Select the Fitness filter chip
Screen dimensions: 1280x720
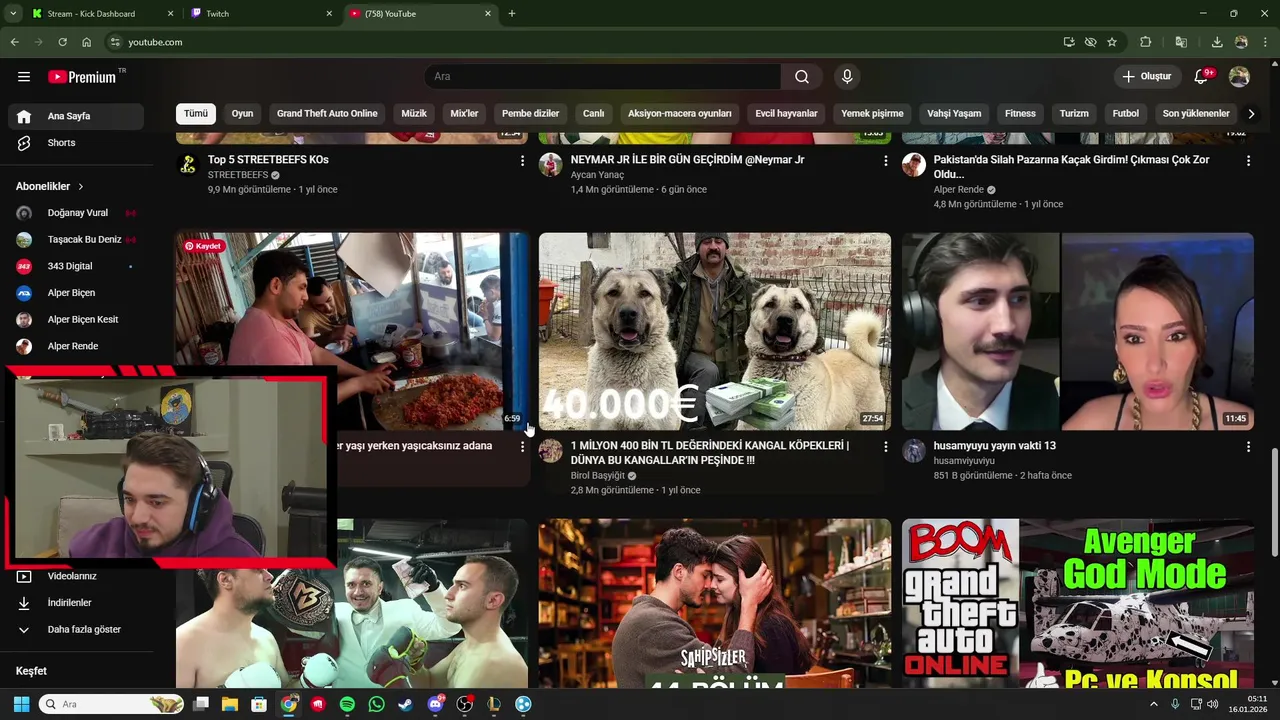pyautogui.click(x=1020, y=114)
